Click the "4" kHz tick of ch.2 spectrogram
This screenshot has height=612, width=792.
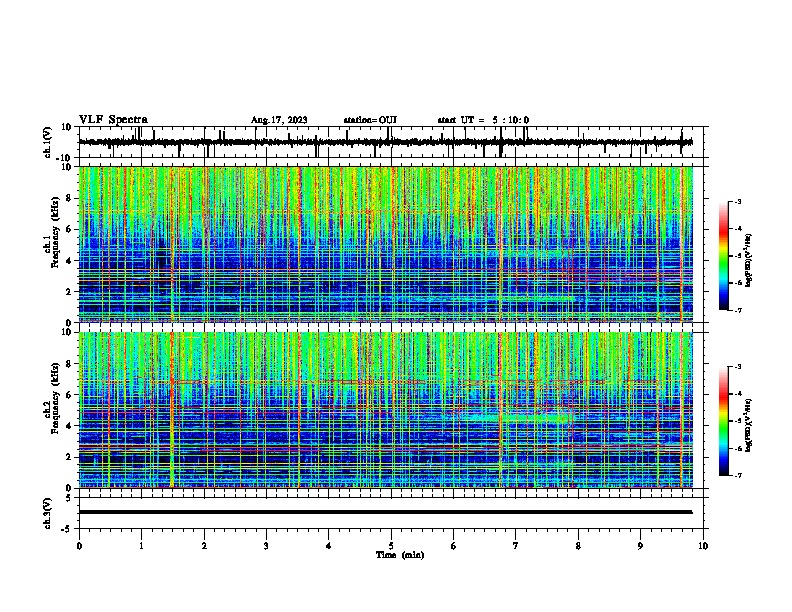coord(71,426)
